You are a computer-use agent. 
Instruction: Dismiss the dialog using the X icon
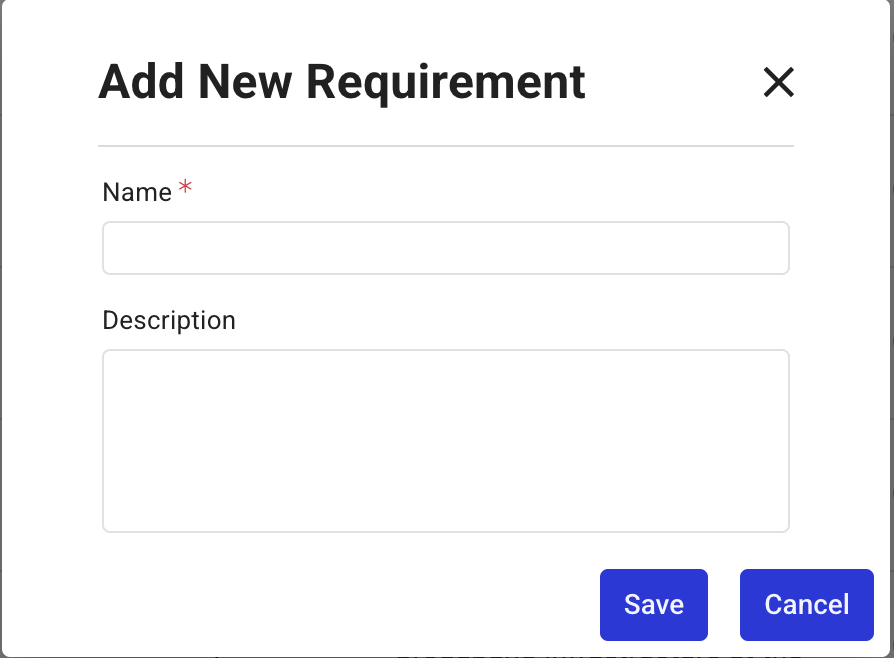pyautogui.click(x=778, y=82)
